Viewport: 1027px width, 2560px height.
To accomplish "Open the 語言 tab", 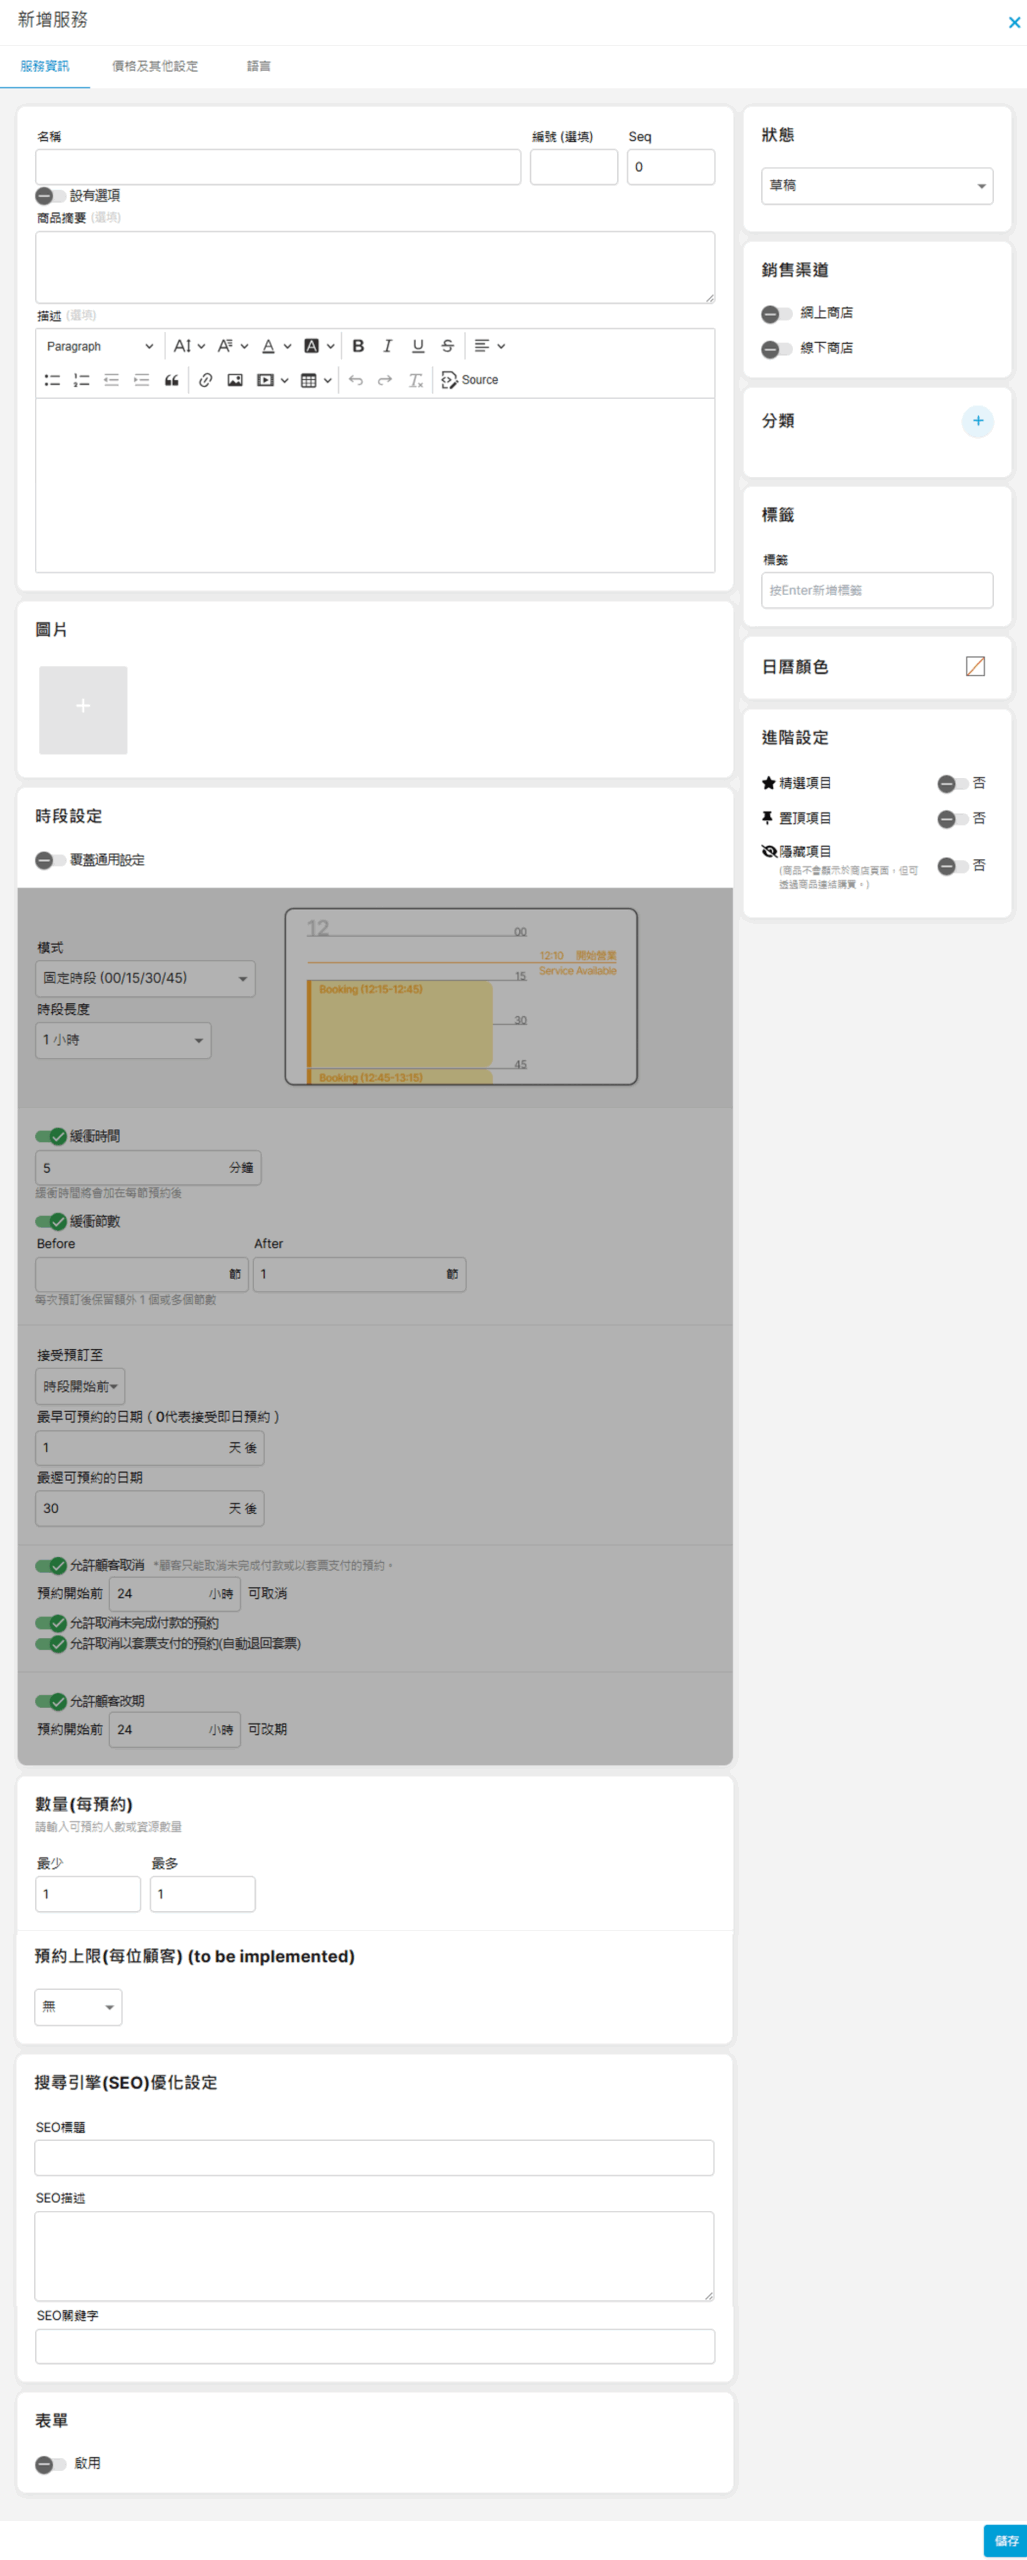I will click(x=259, y=66).
